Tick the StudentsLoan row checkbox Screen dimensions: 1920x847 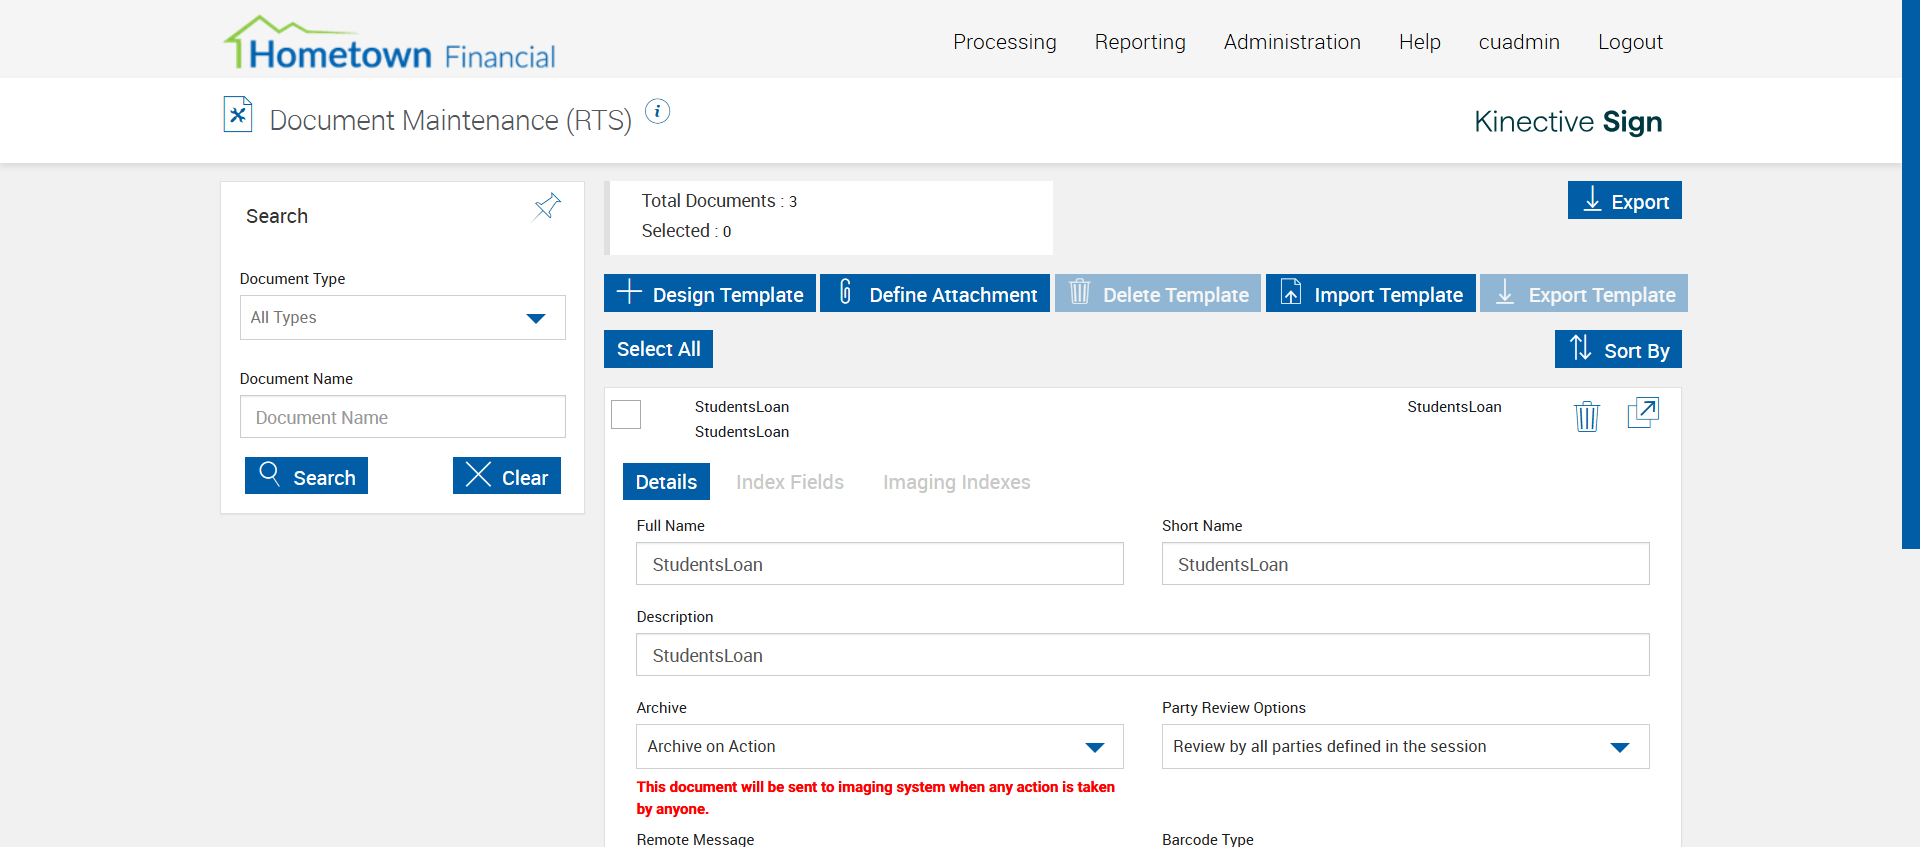click(626, 414)
